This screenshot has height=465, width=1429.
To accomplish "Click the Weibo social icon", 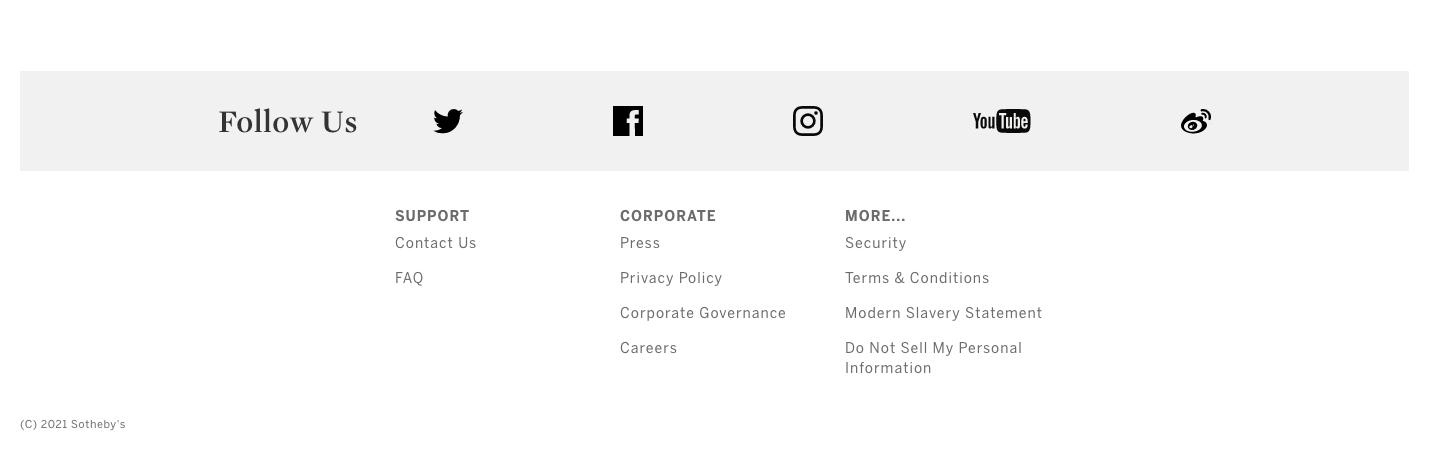I will 1196,121.
